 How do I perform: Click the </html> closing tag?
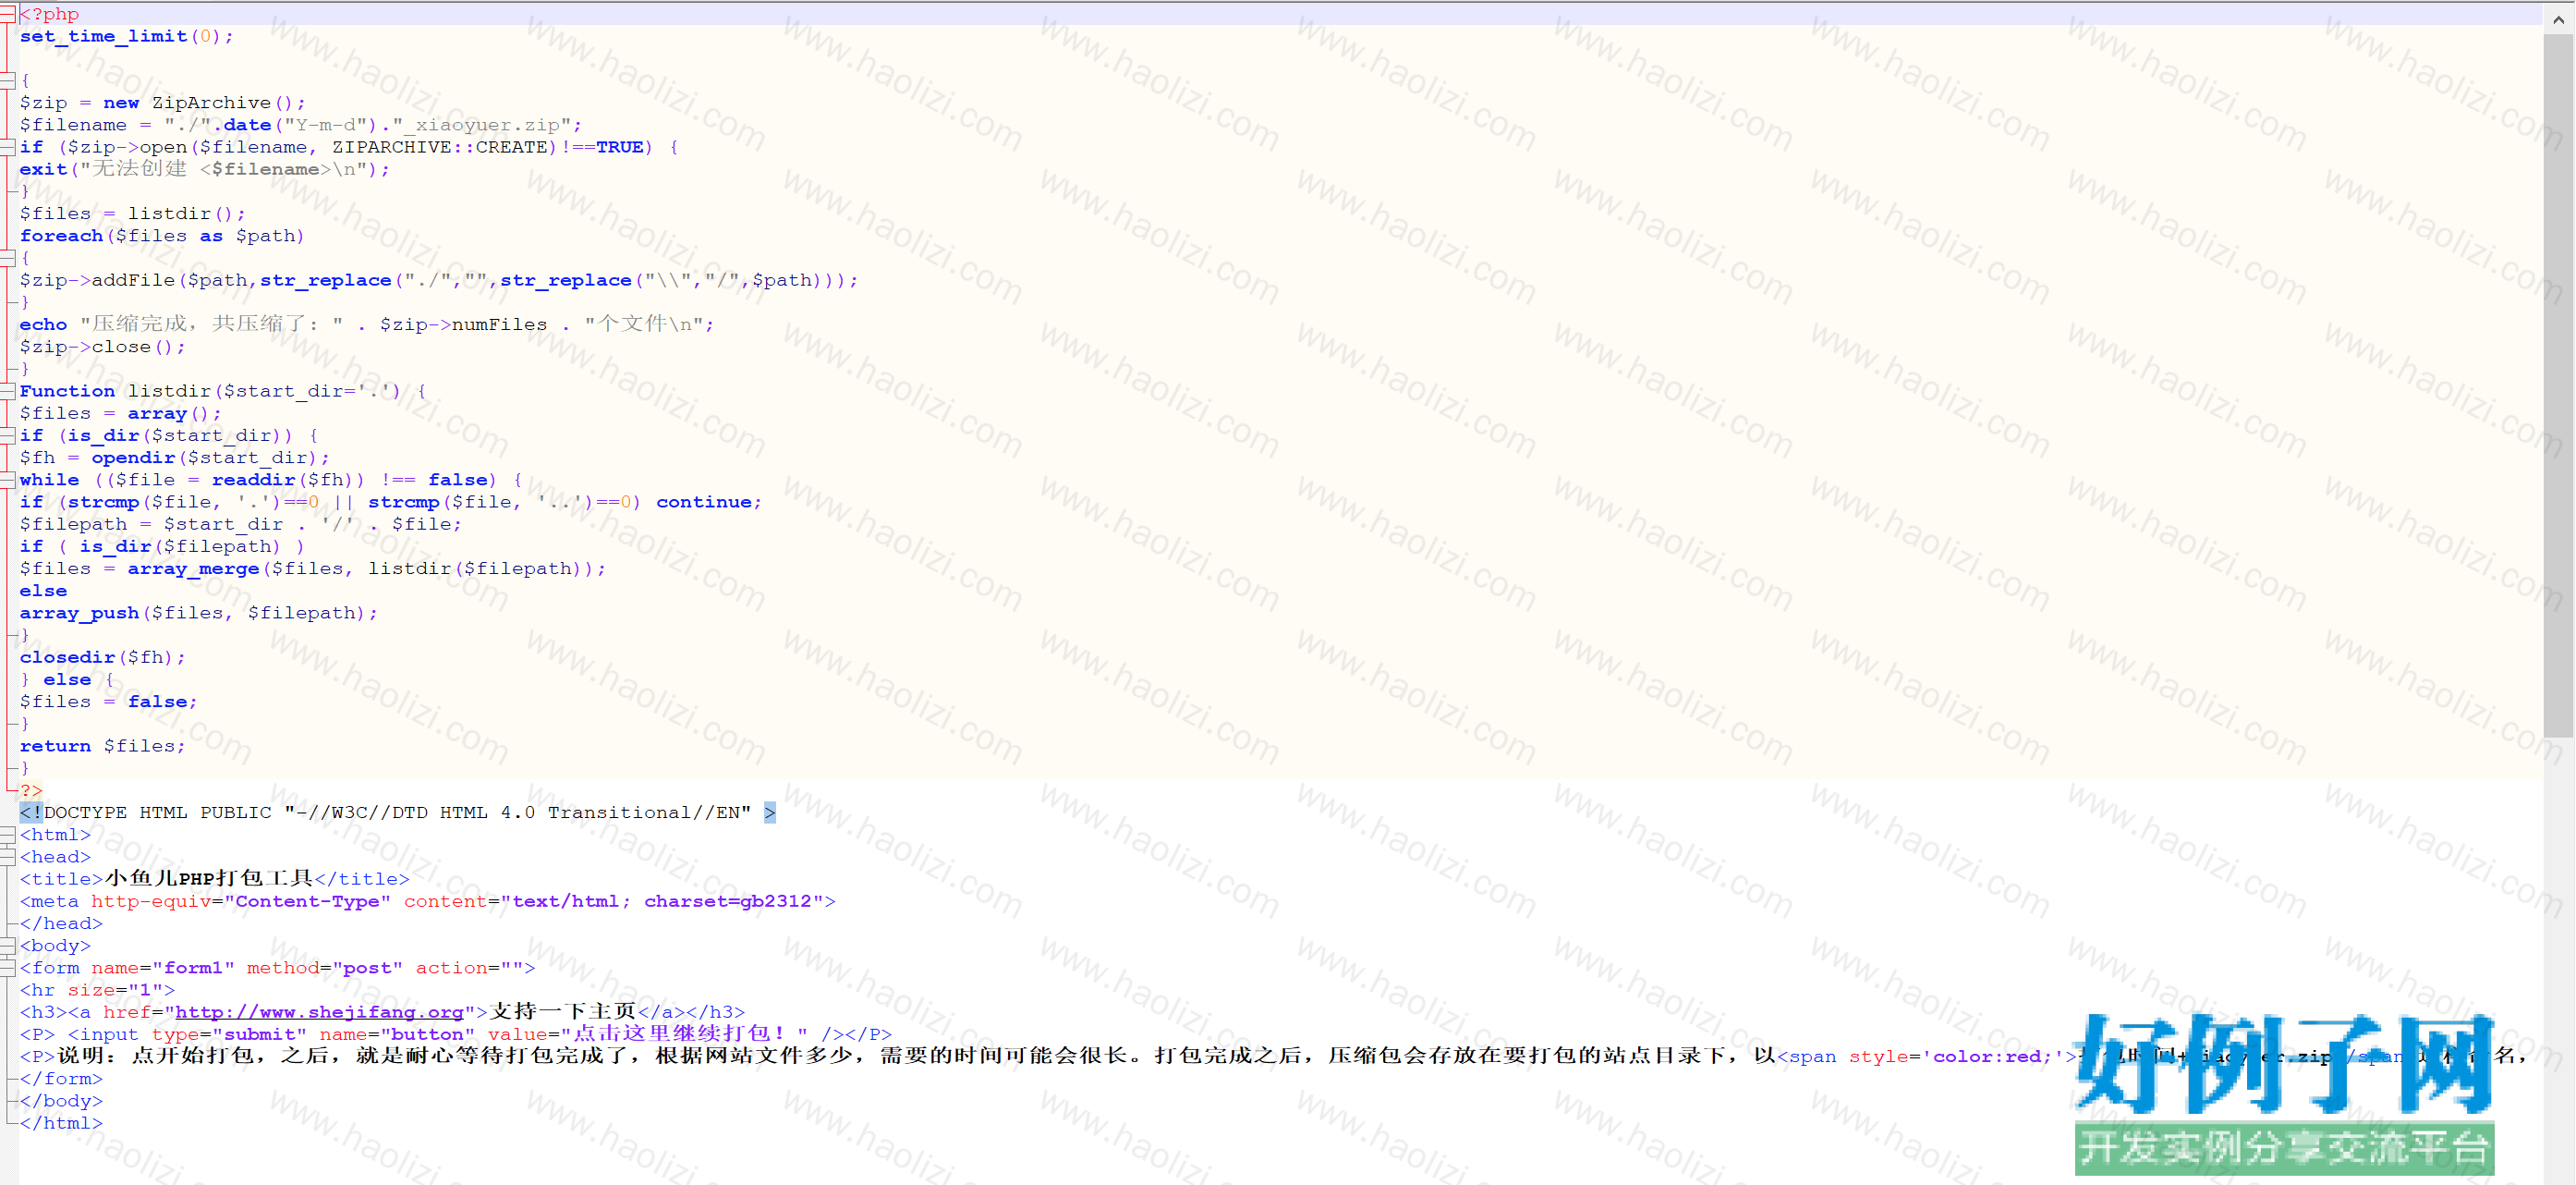click(61, 1123)
